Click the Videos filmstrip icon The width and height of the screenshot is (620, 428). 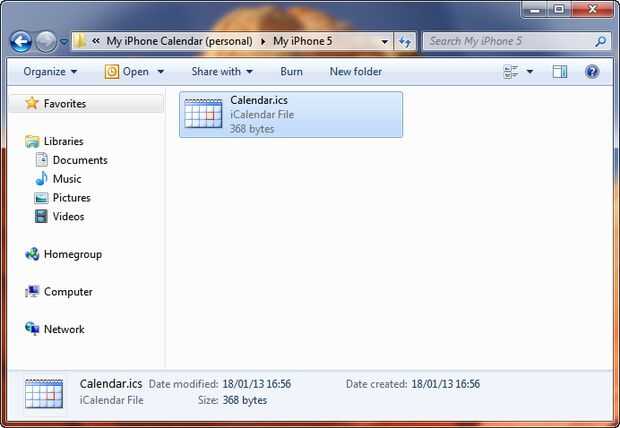(x=41, y=216)
